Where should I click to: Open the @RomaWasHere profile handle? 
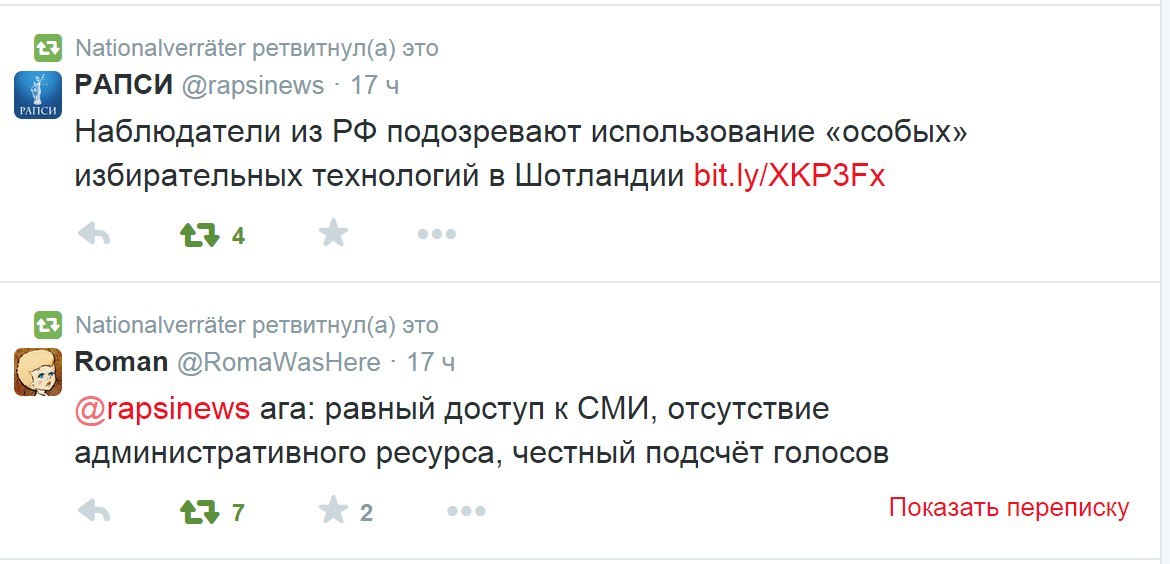point(278,363)
